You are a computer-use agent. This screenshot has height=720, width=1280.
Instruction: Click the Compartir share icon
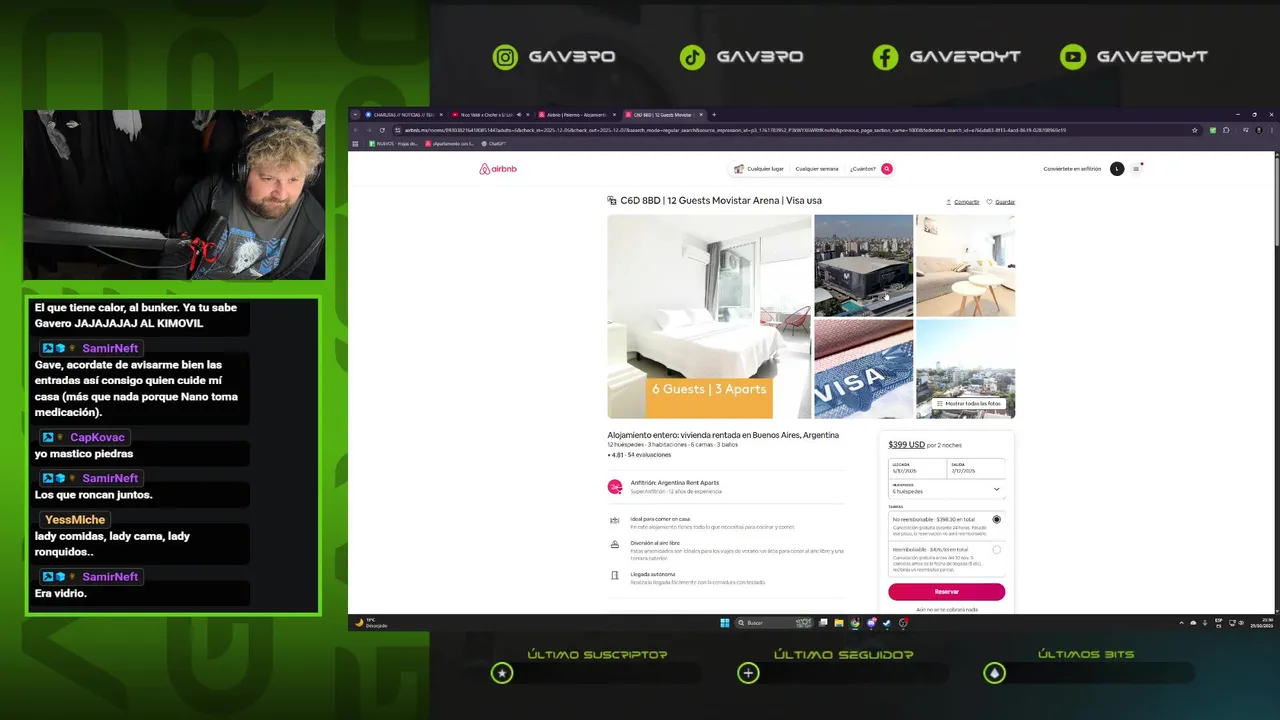(949, 202)
